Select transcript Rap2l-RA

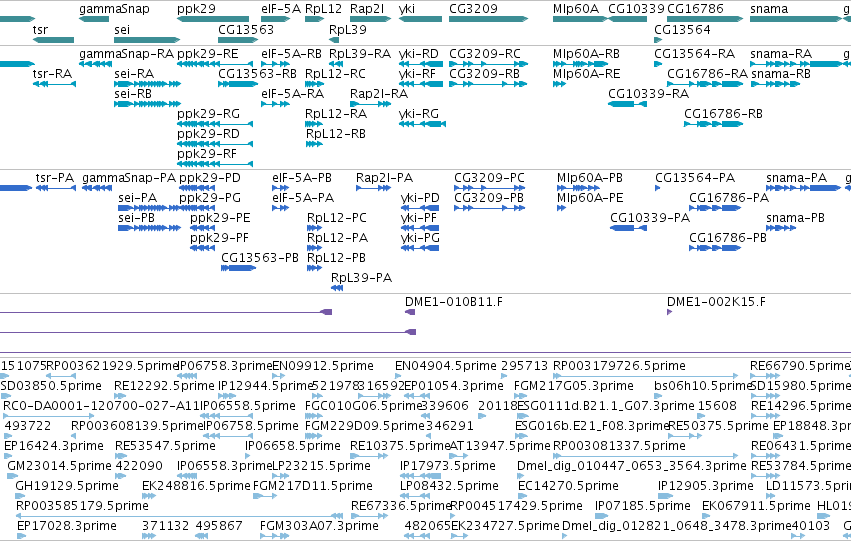pos(379,94)
